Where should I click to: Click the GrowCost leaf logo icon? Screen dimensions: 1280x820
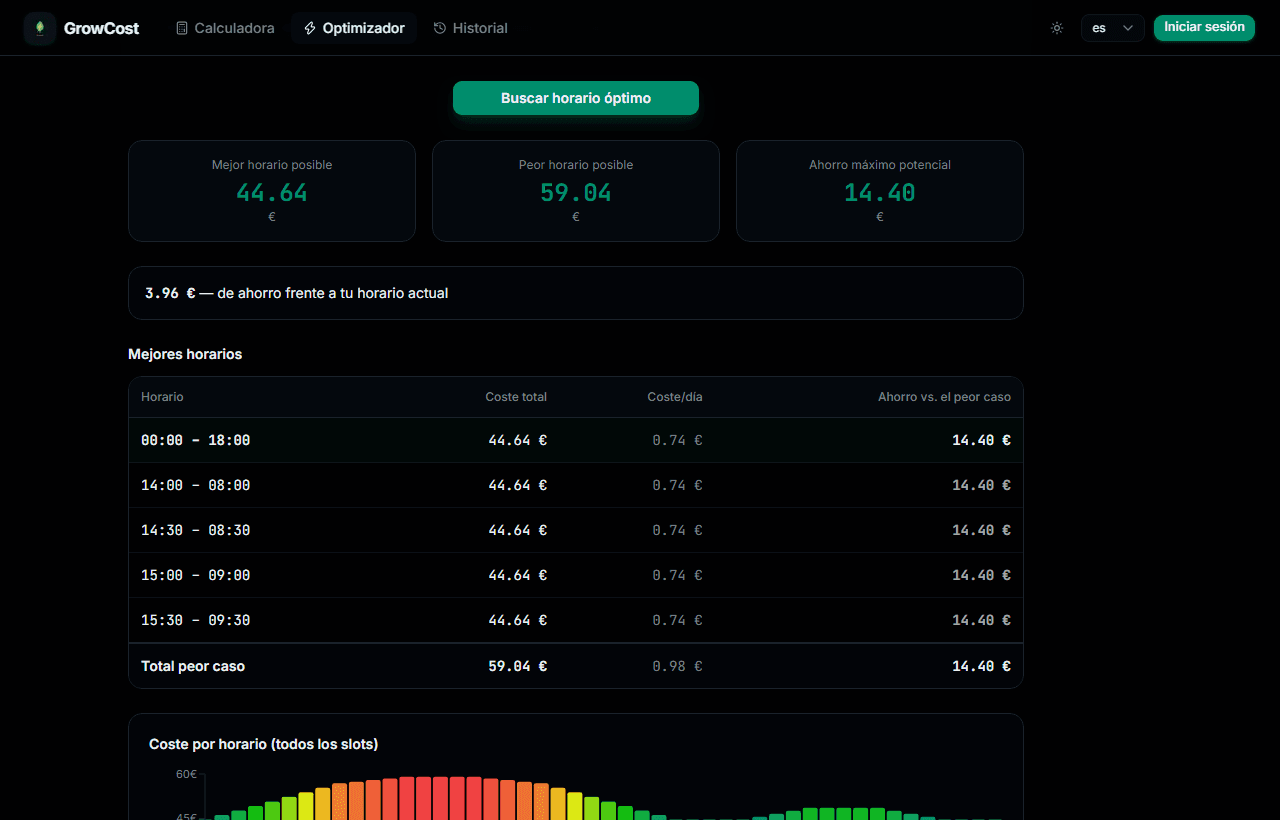click(40, 28)
